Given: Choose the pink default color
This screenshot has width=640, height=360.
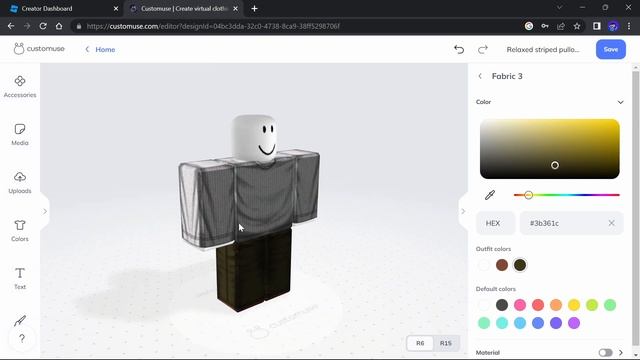Looking at the screenshot, I should click(x=520, y=305).
